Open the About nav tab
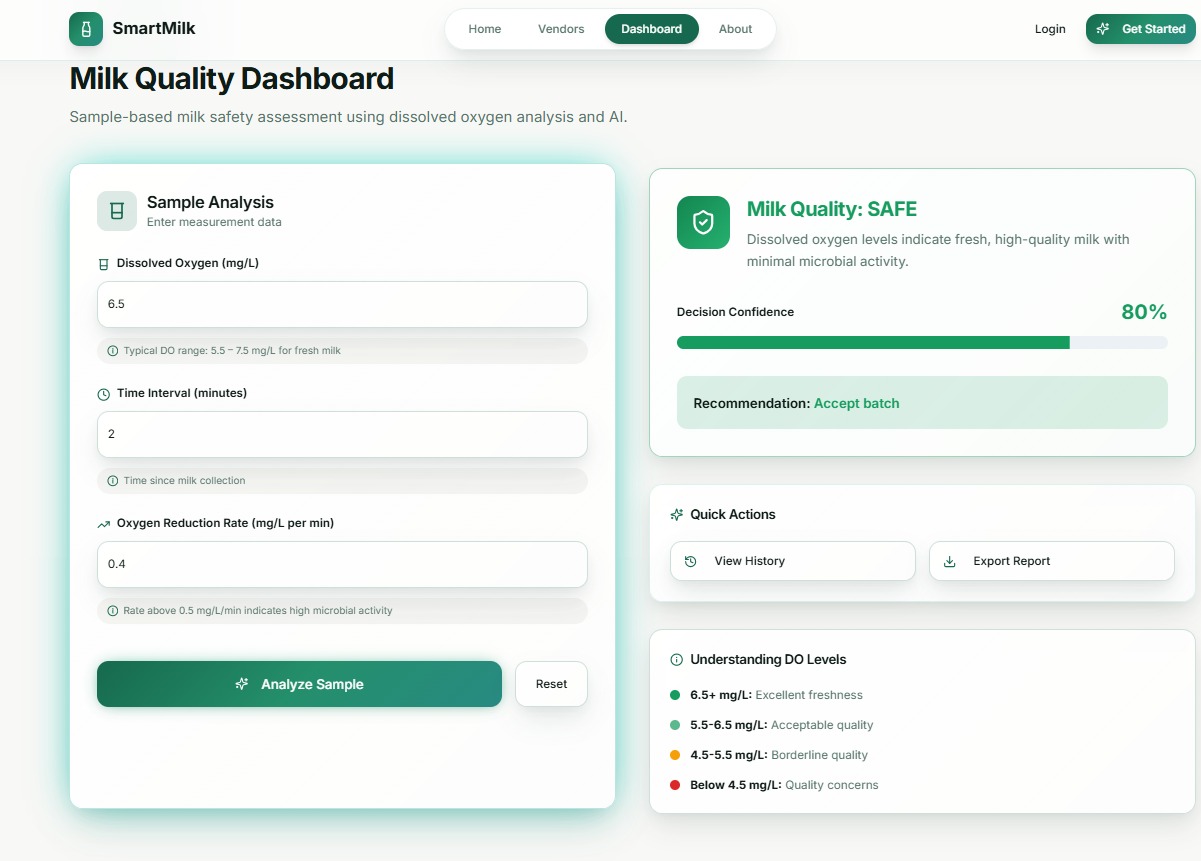The image size is (1201, 861). 735,29
